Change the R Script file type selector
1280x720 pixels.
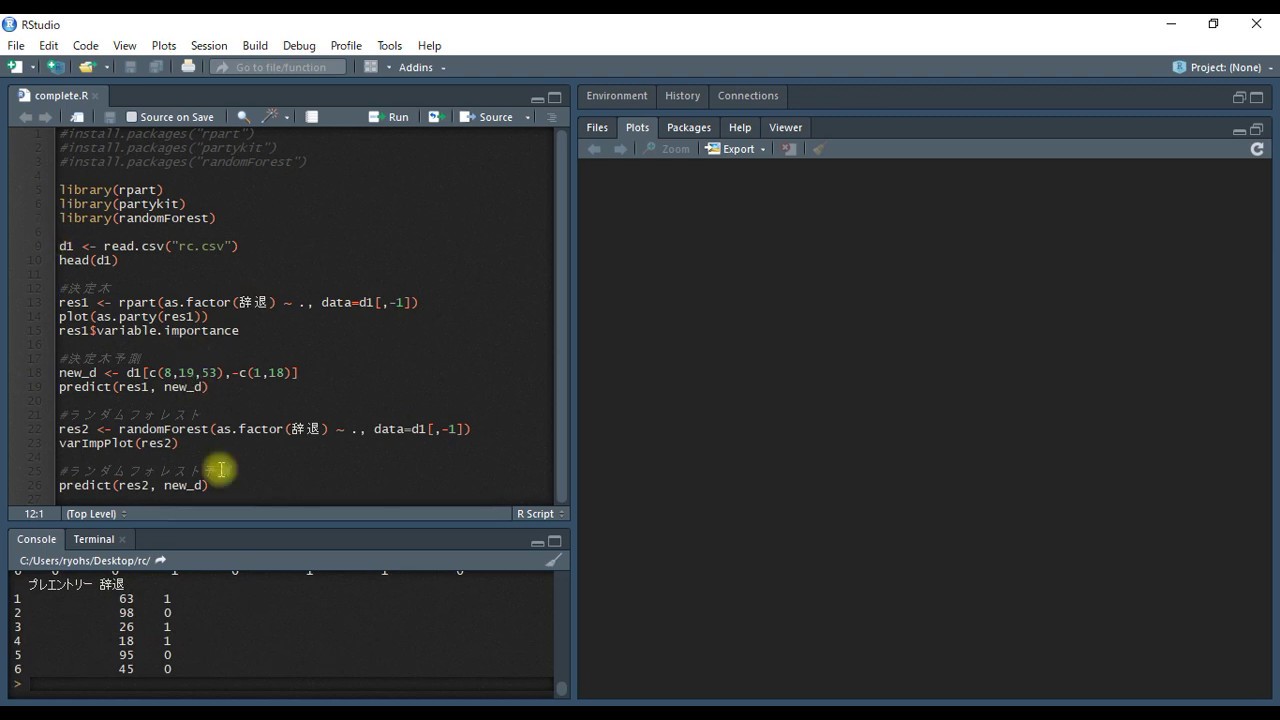[540, 514]
